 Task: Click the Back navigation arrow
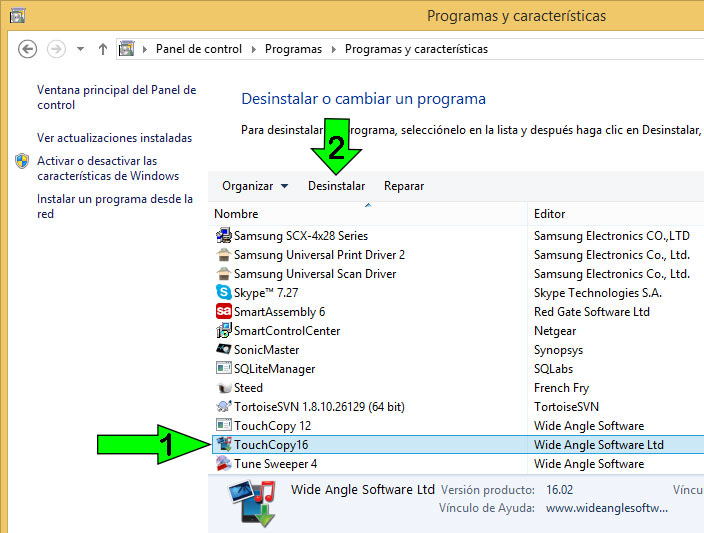[x=27, y=49]
